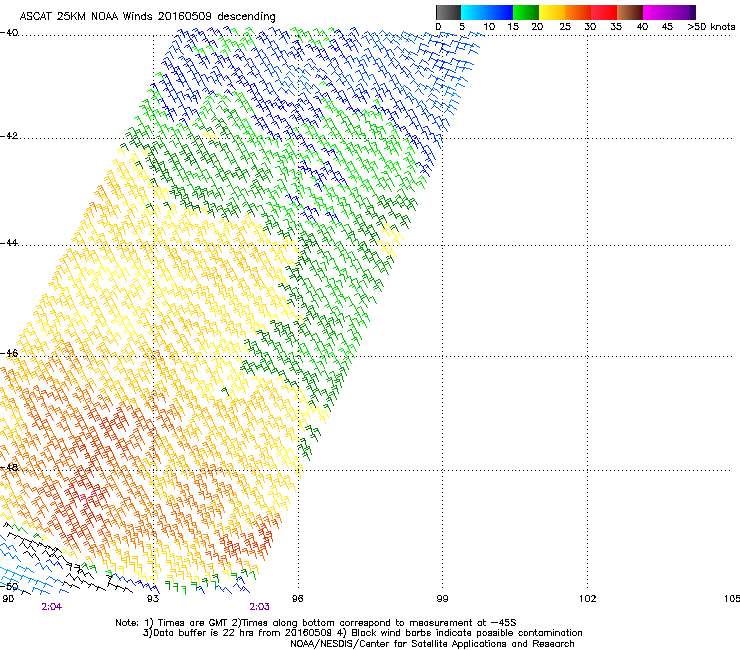
Task: Click the '-46' latitude axis label
Action: point(9,353)
